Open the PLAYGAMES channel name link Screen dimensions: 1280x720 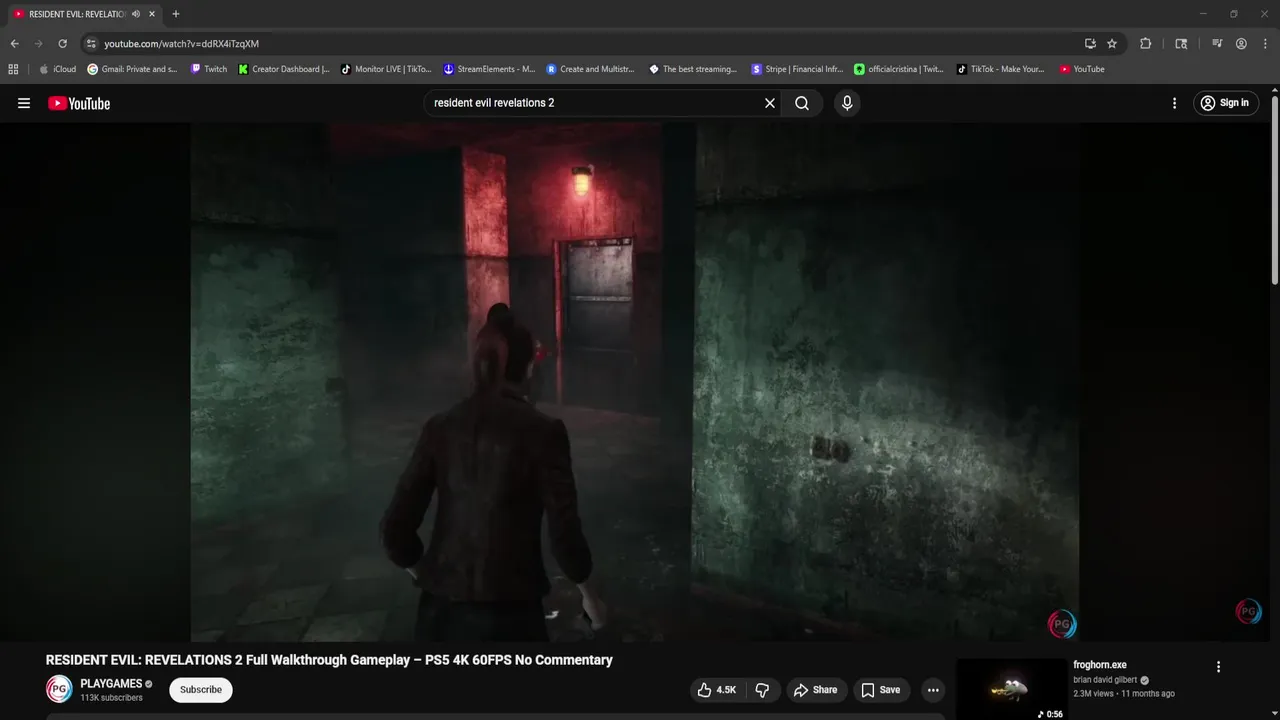(x=111, y=684)
